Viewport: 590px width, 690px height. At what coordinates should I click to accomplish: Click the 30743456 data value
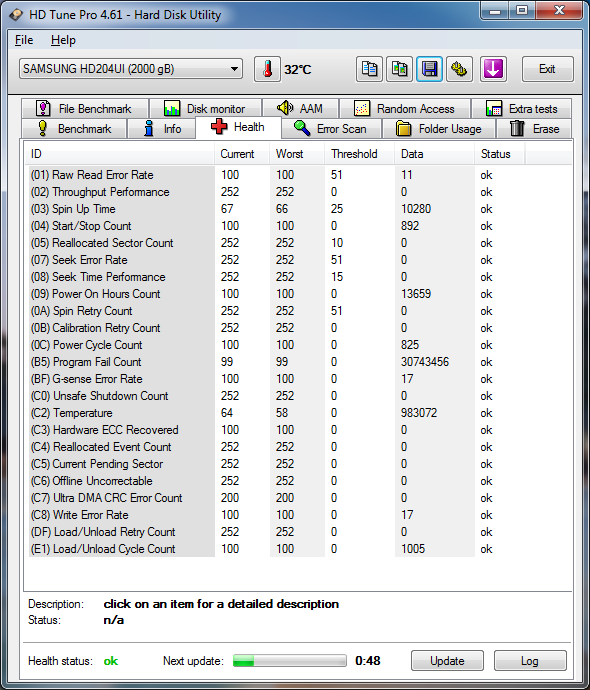pyautogui.click(x=425, y=362)
